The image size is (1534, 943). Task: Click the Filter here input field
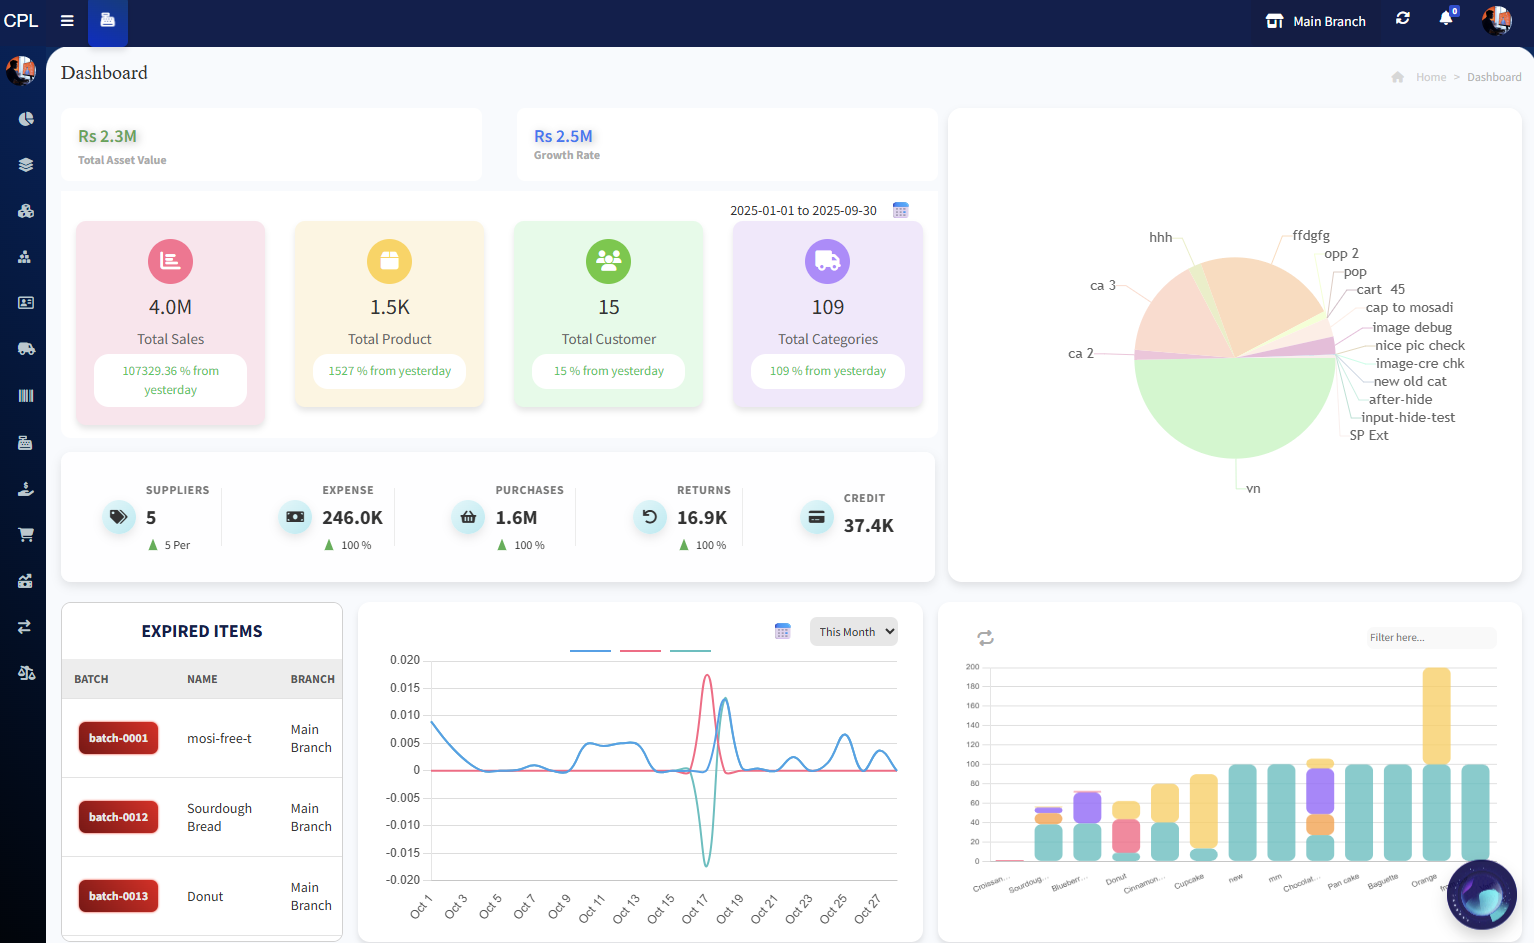pos(1430,637)
